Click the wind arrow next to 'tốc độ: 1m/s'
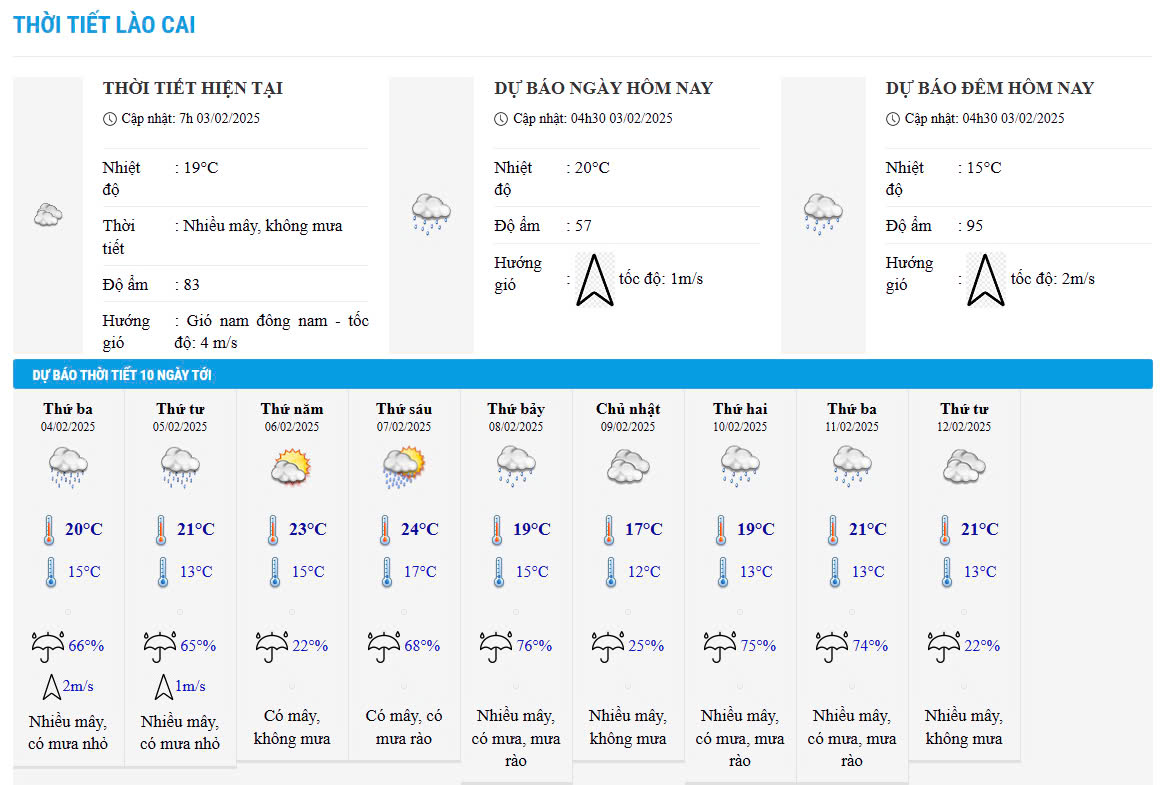Screen dimensions: 1164x785 pyautogui.click(x=595, y=280)
